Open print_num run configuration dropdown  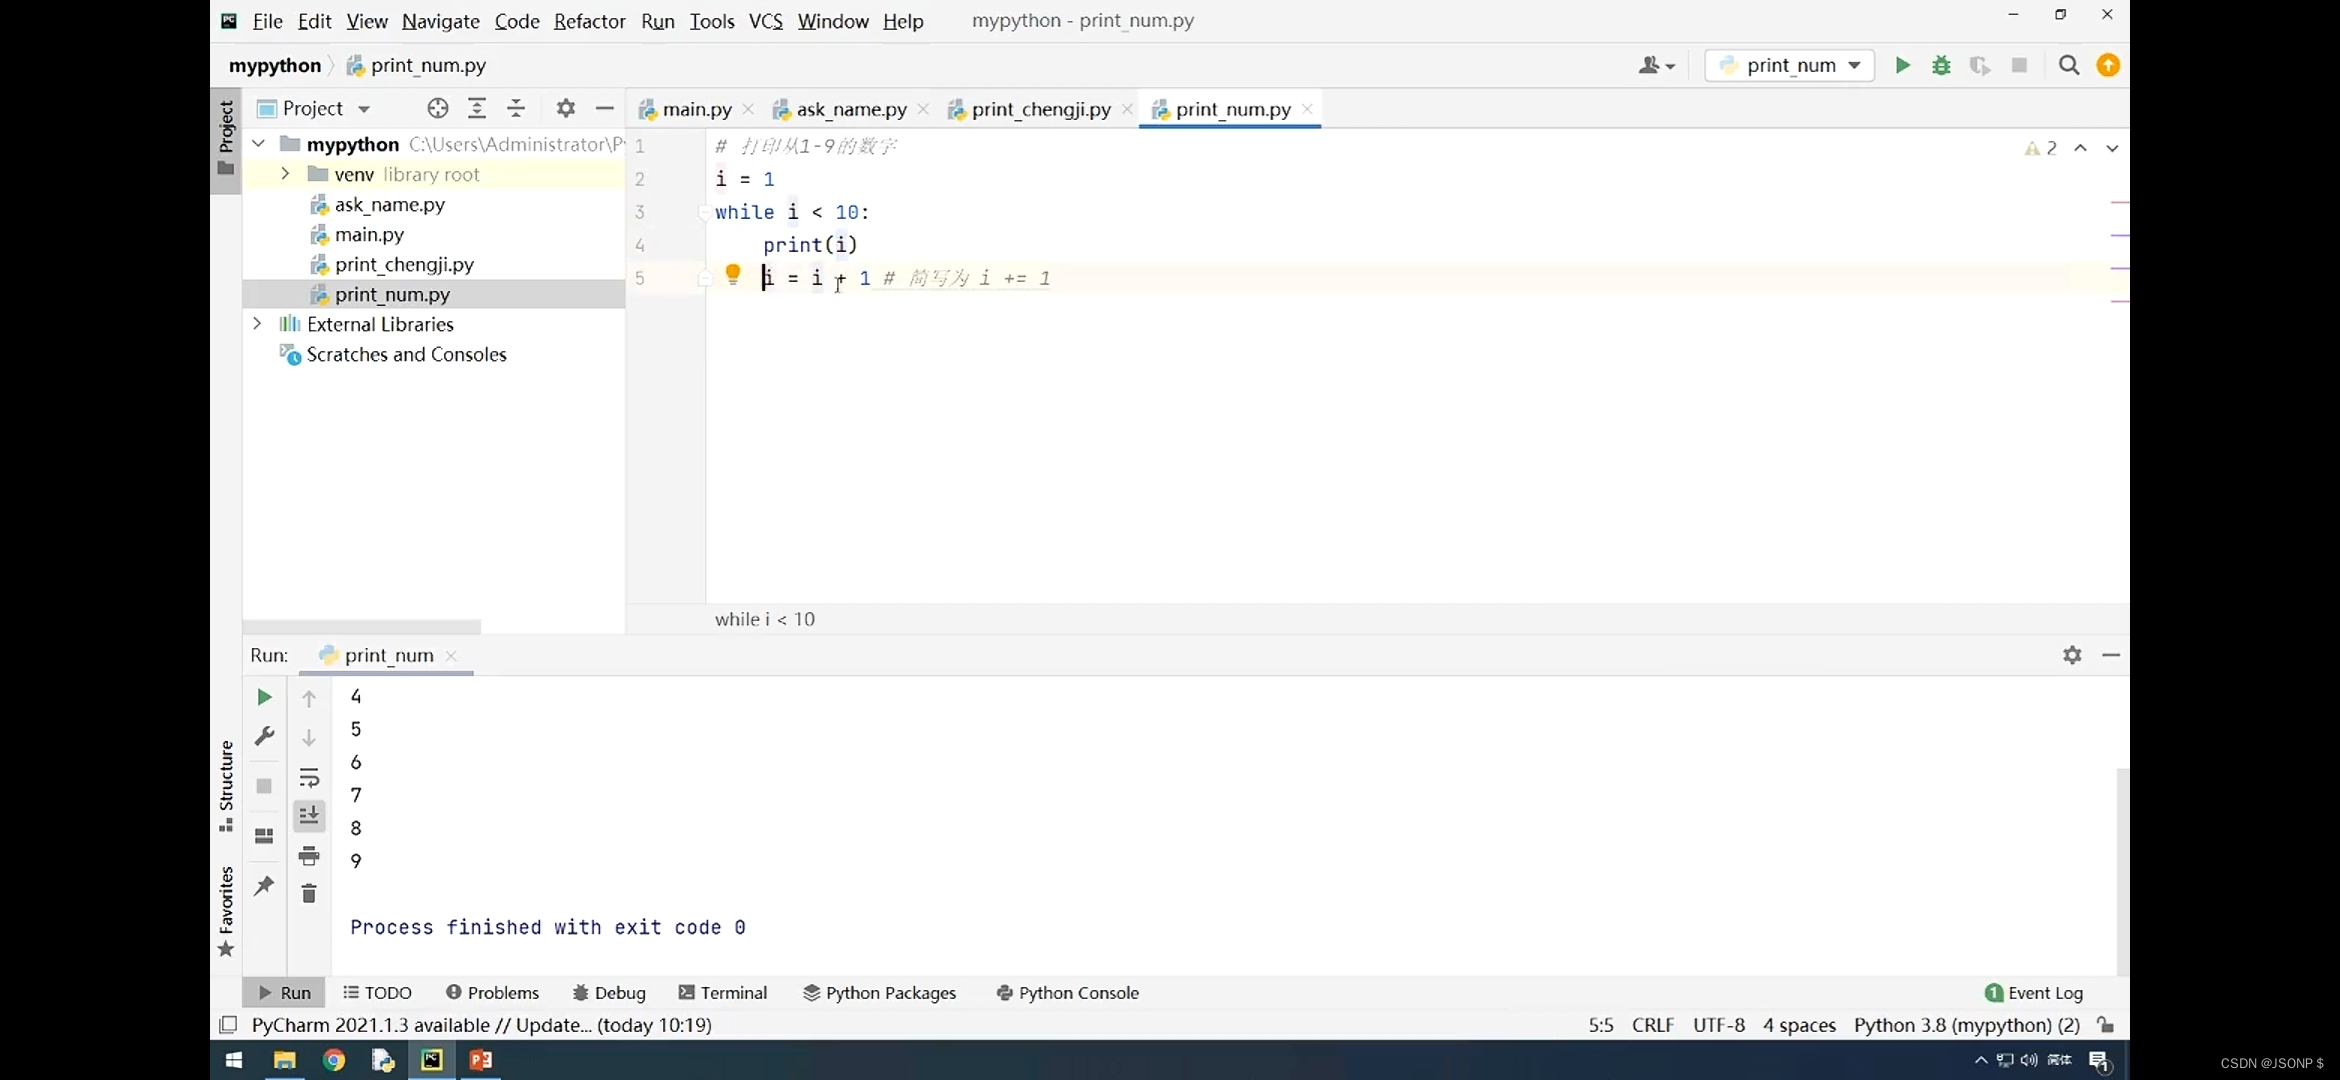coord(1789,65)
